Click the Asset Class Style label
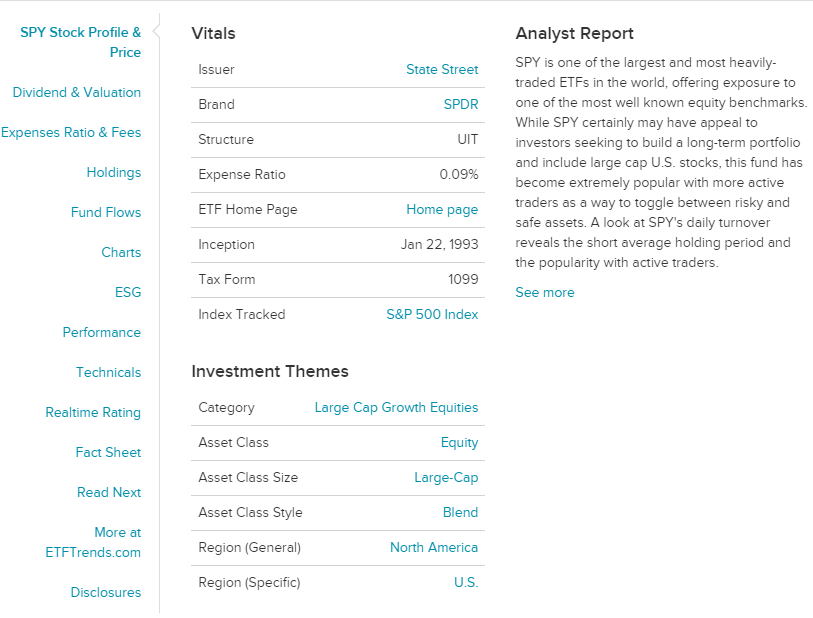The width and height of the screenshot is (813, 618). click(250, 512)
